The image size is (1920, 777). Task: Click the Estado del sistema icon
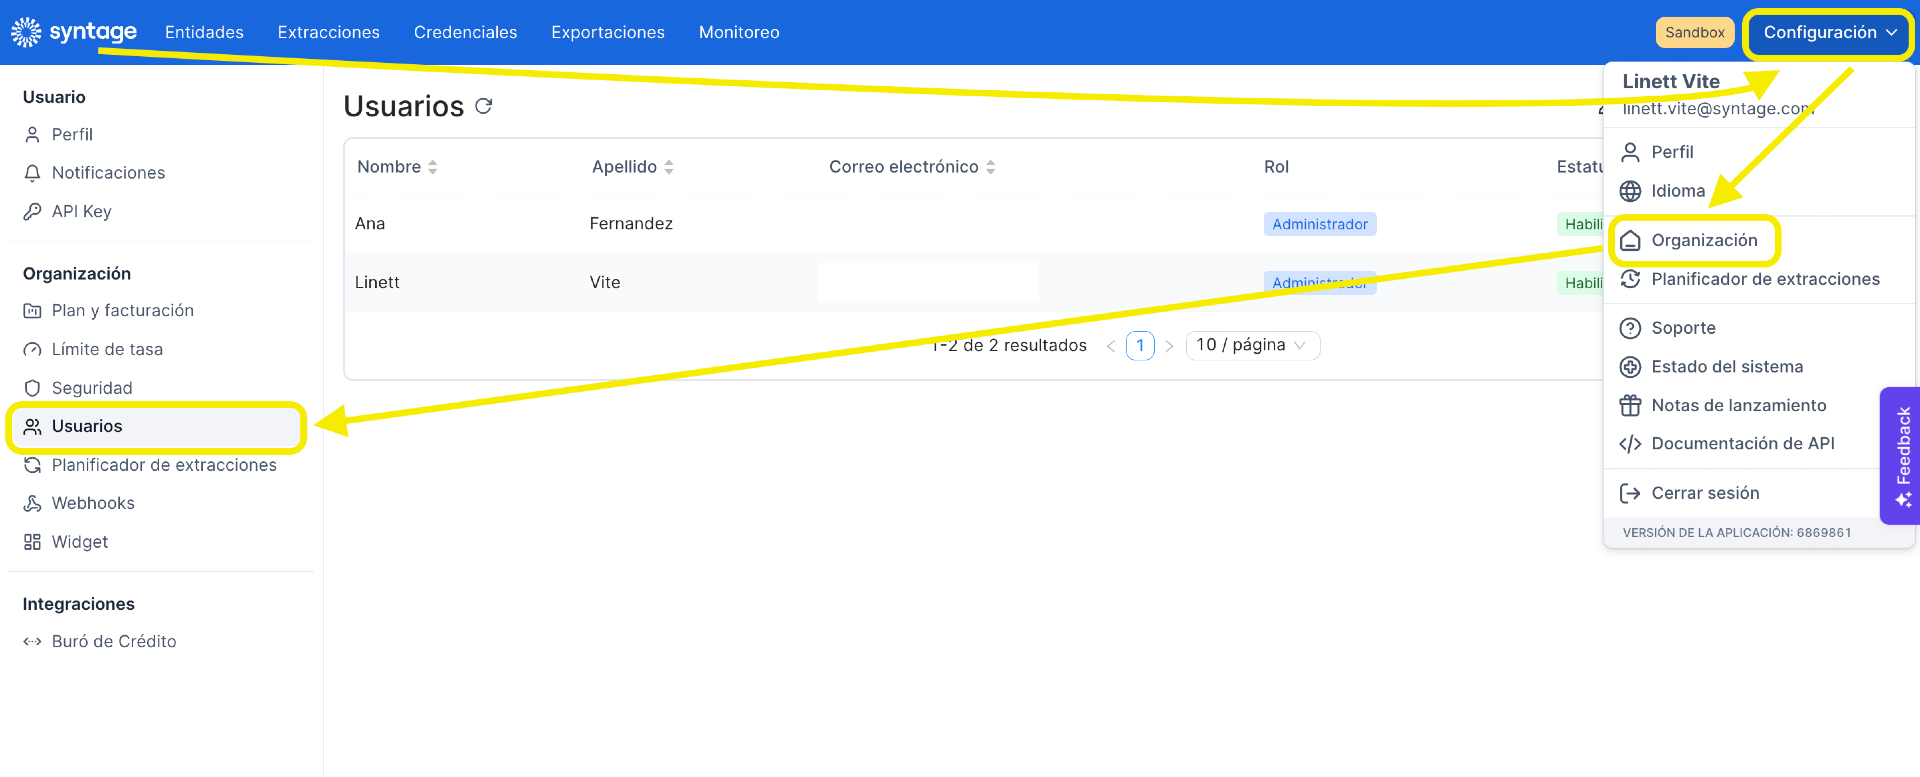[x=1630, y=367]
